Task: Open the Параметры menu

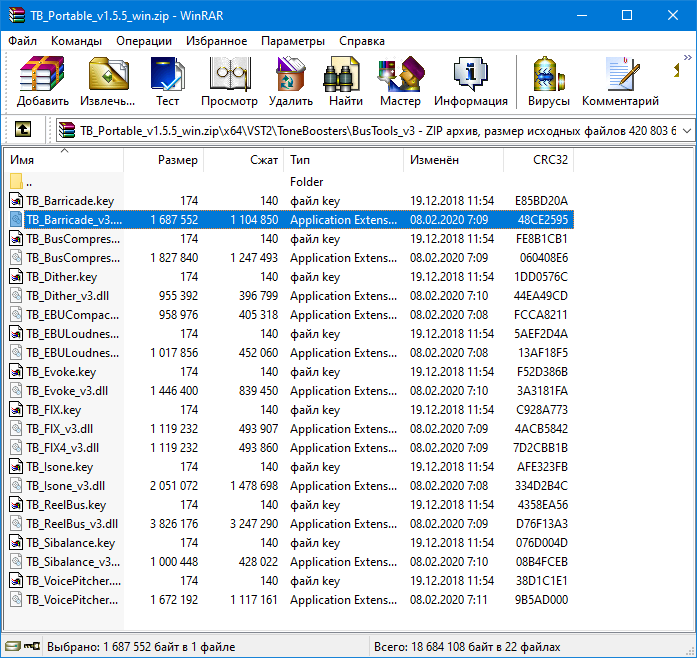Action: click(x=293, y=41)
